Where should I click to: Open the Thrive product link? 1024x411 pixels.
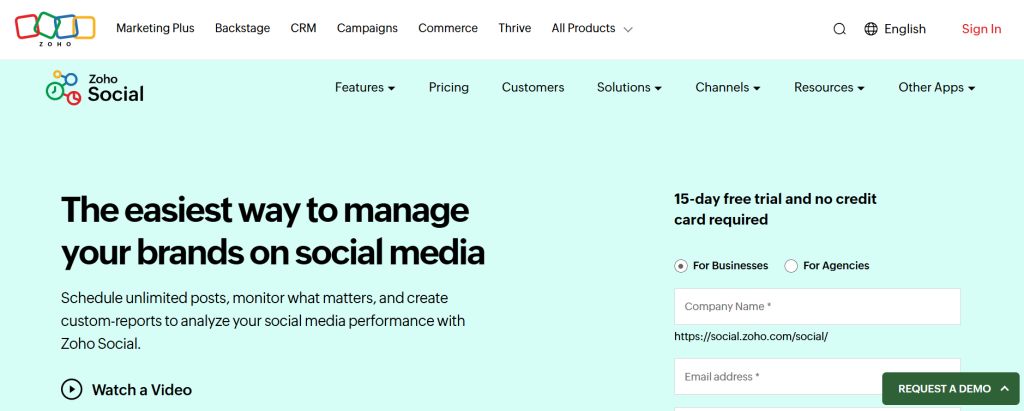coord(515,28)
